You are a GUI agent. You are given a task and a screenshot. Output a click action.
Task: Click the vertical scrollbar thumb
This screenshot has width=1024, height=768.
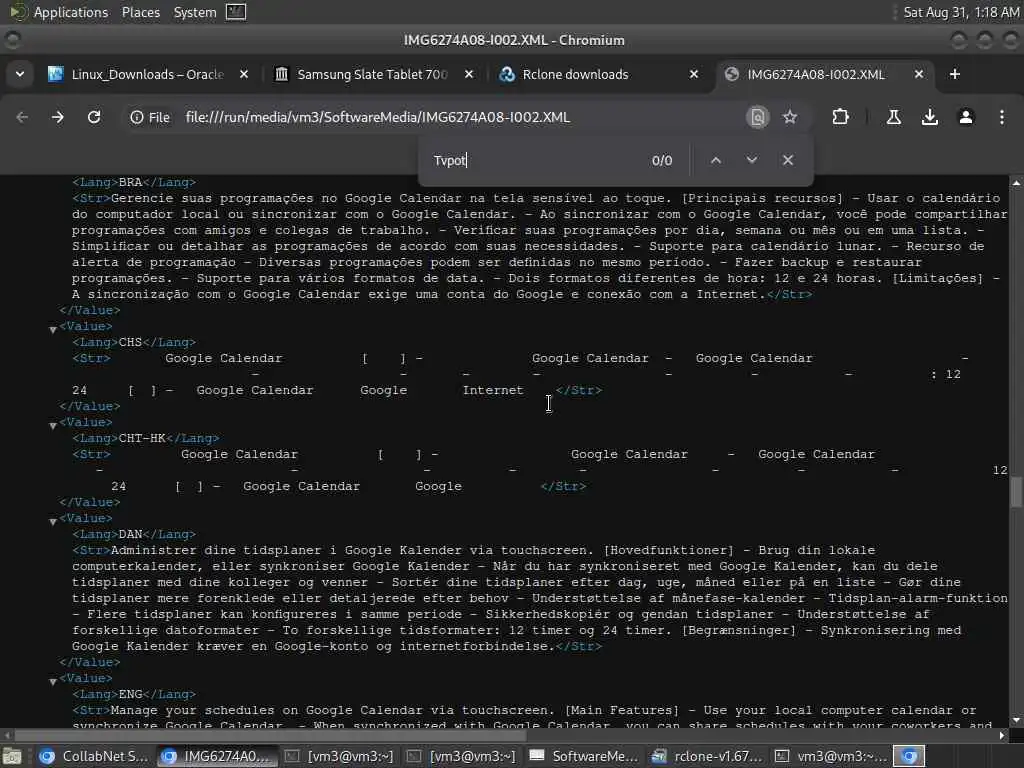tap(1016, 492)
